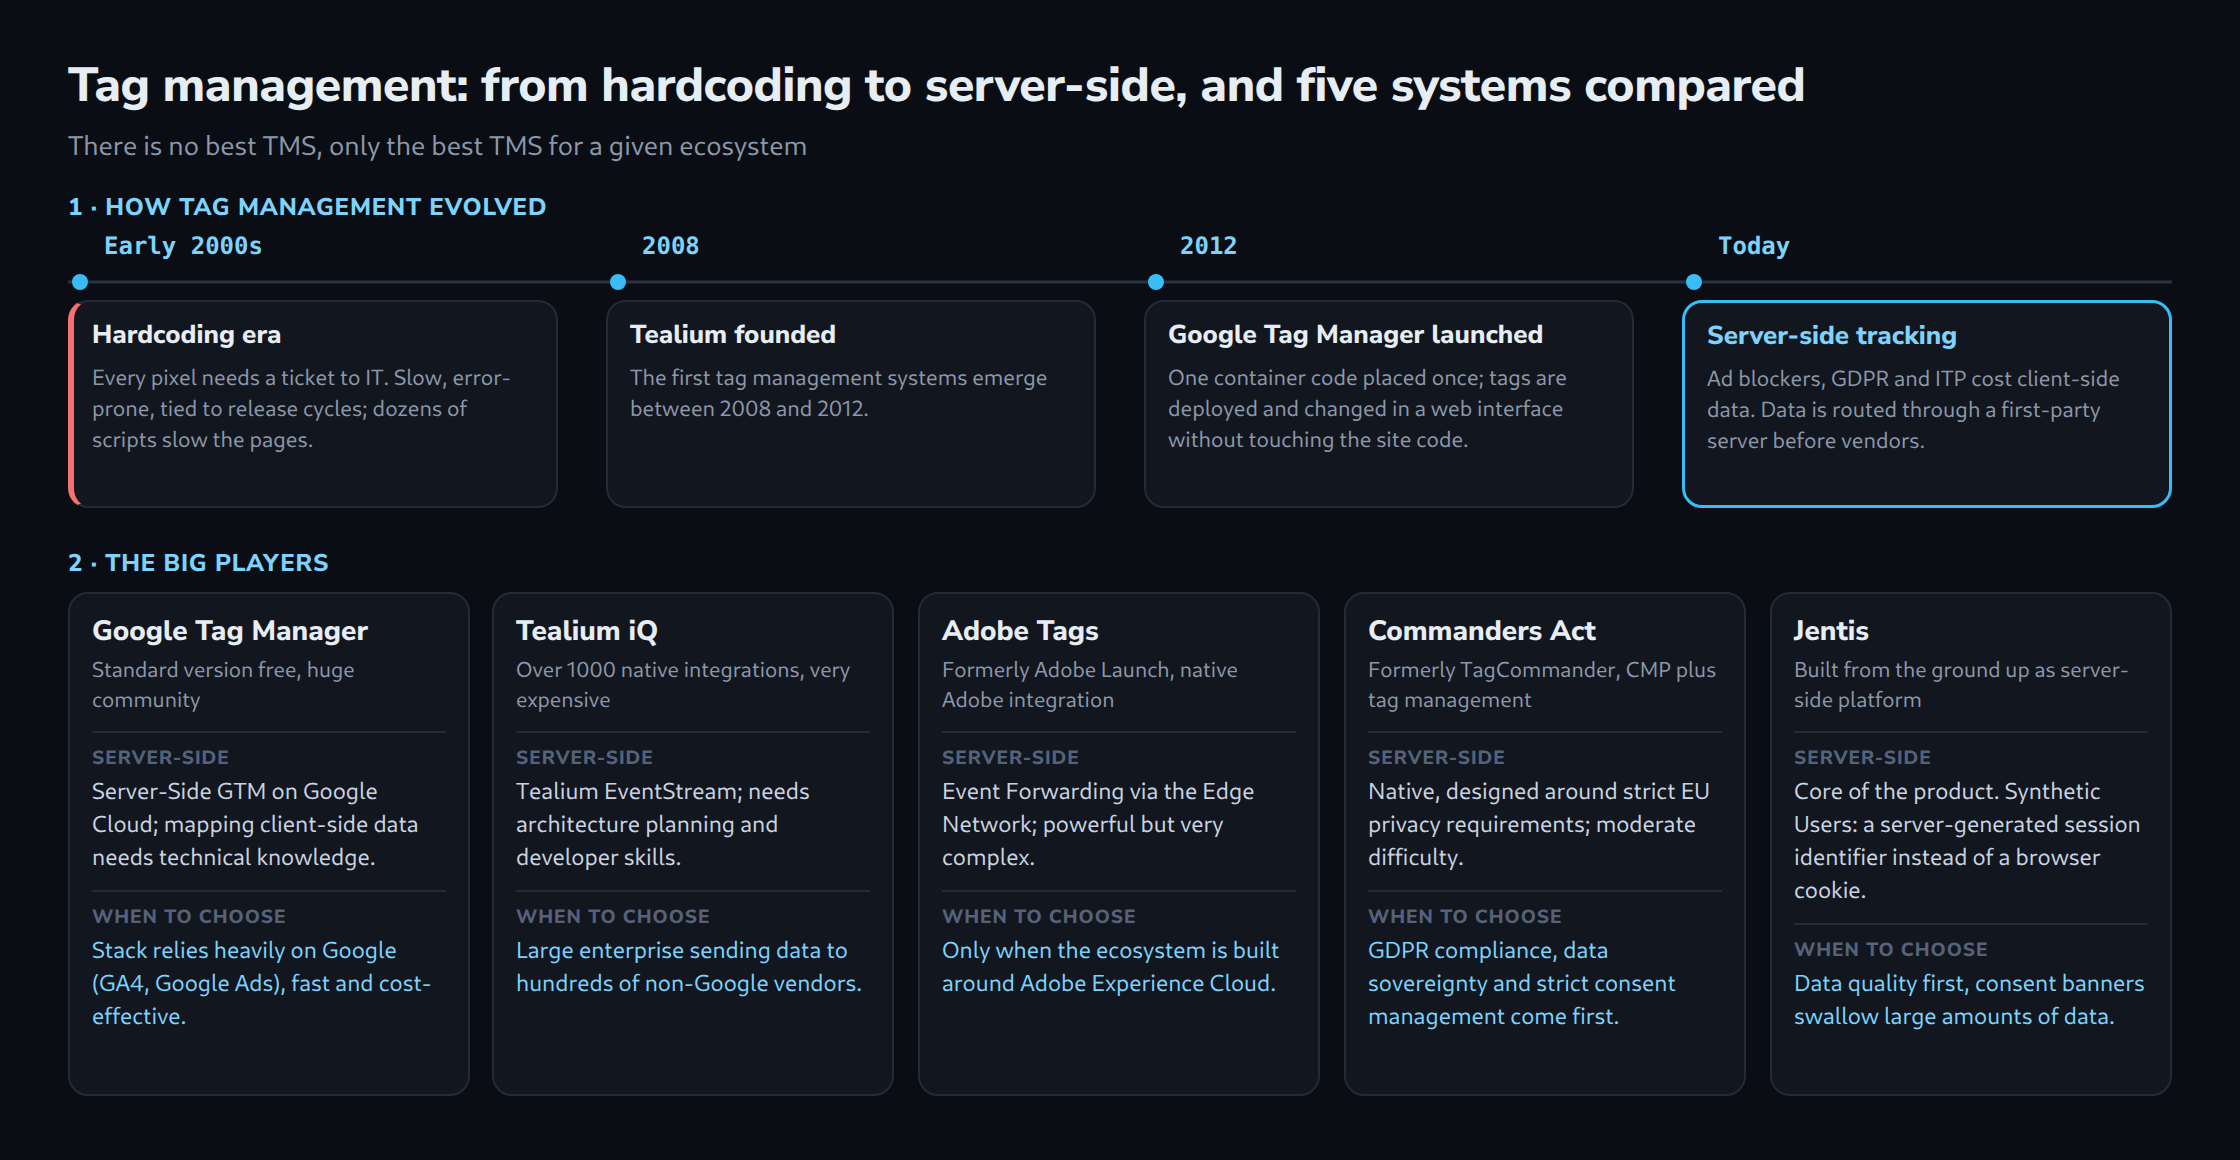Select the Hardcoding era card title
Image resolution: width=2240 pixels, height=1160 pixels.
click(x=186, y=334)
